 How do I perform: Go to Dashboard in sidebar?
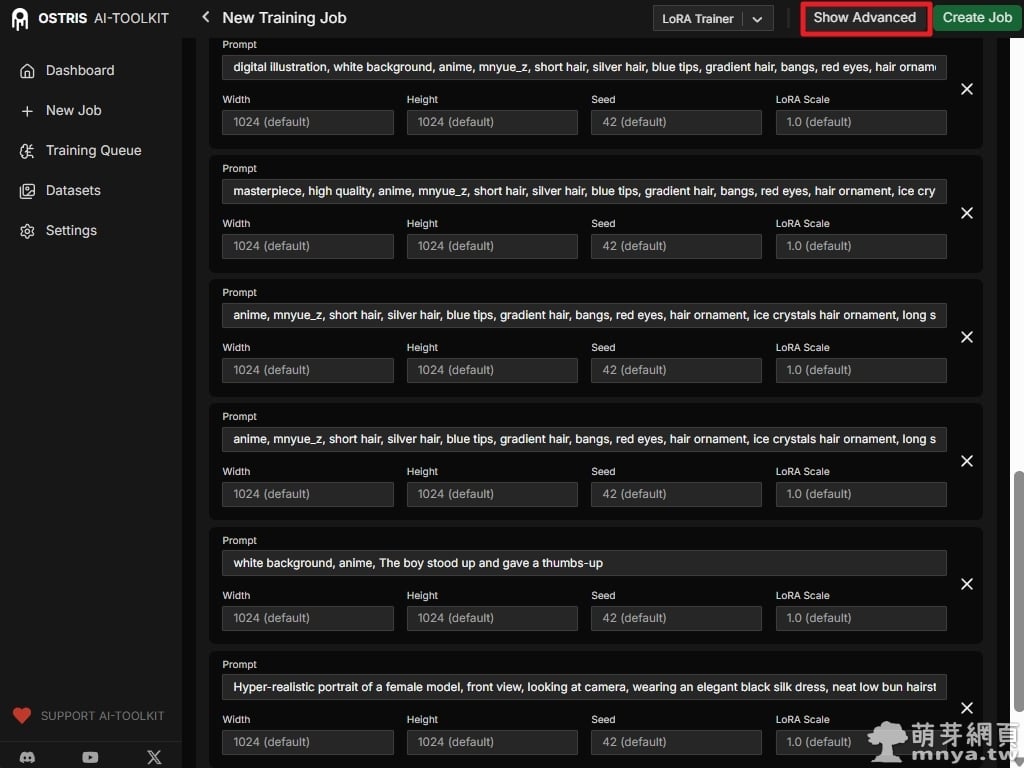(79, 70)
